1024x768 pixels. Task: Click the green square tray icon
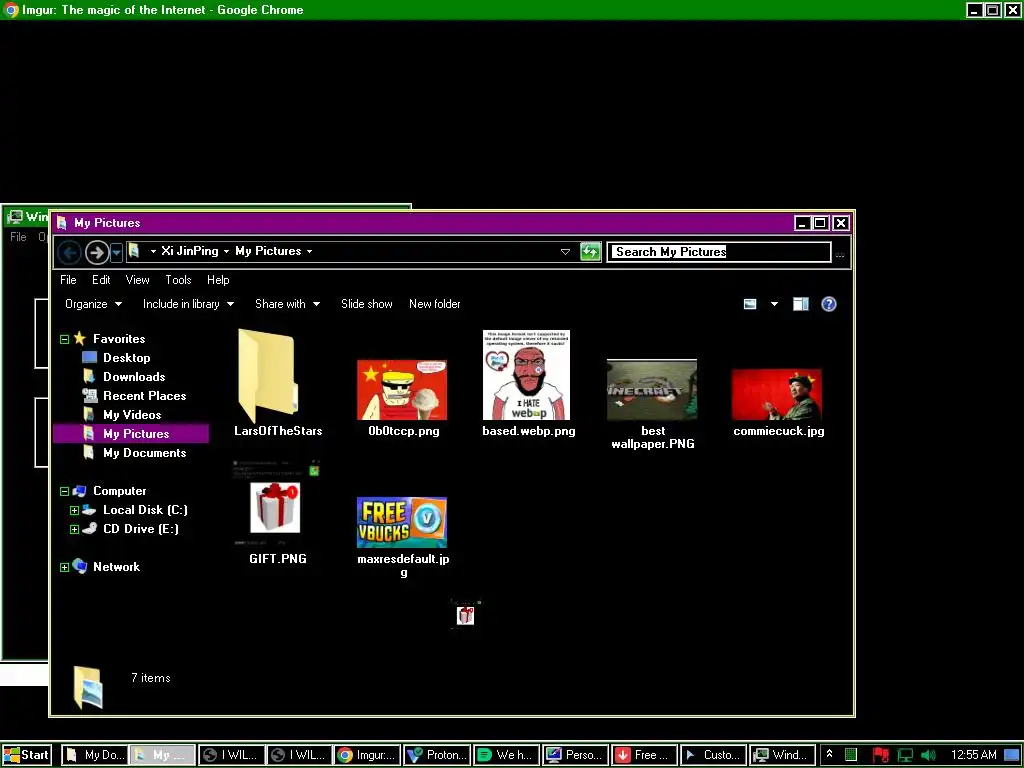(x=850, y=755)
